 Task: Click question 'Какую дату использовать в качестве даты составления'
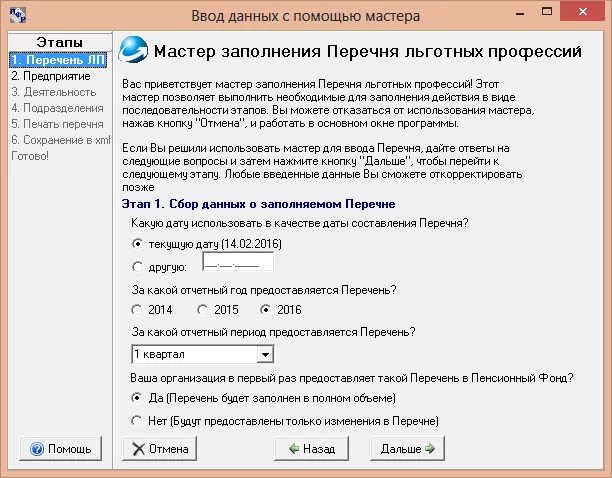(299, 223)
